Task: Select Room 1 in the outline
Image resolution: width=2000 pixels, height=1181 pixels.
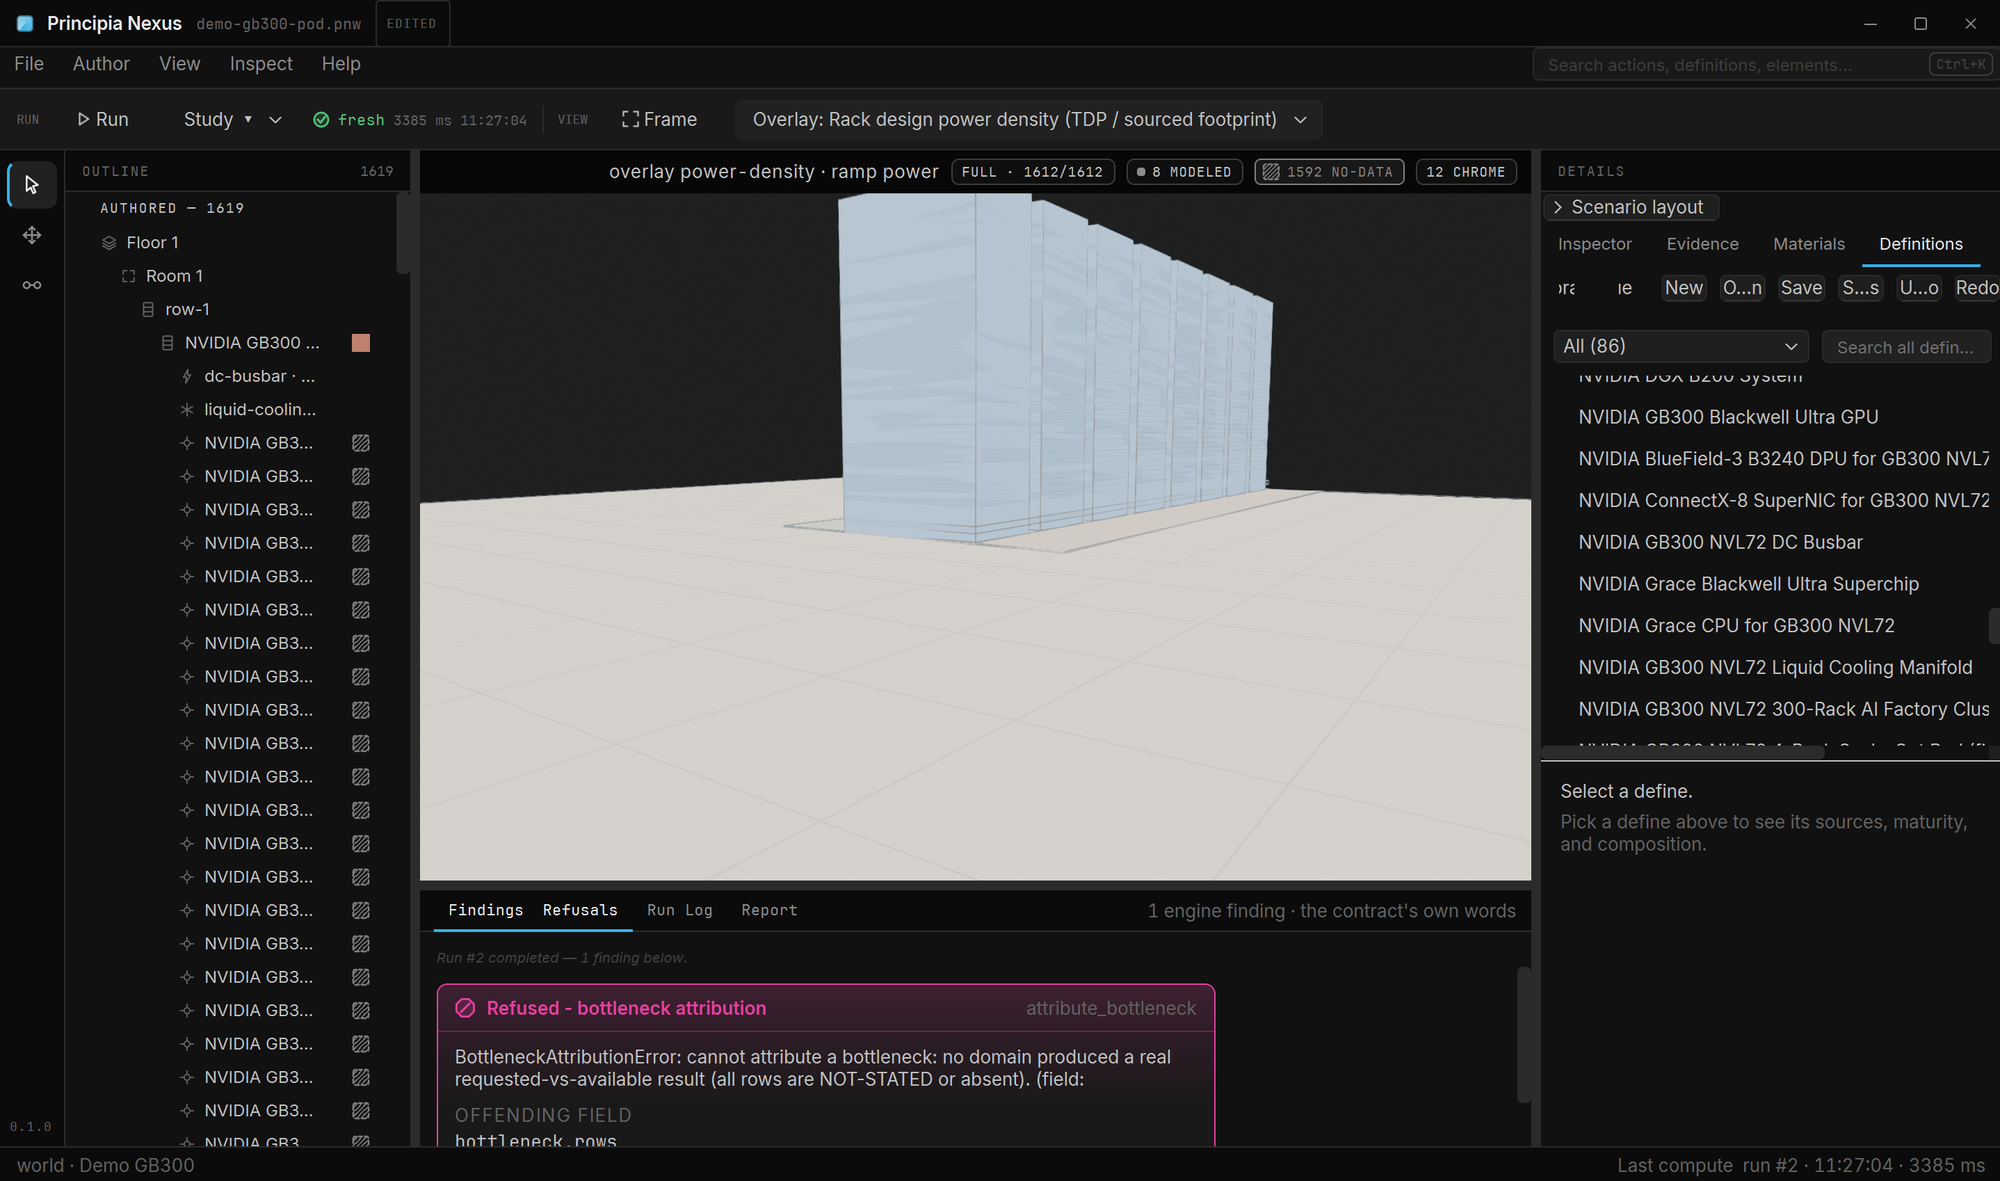Action: tap(174, 276)
